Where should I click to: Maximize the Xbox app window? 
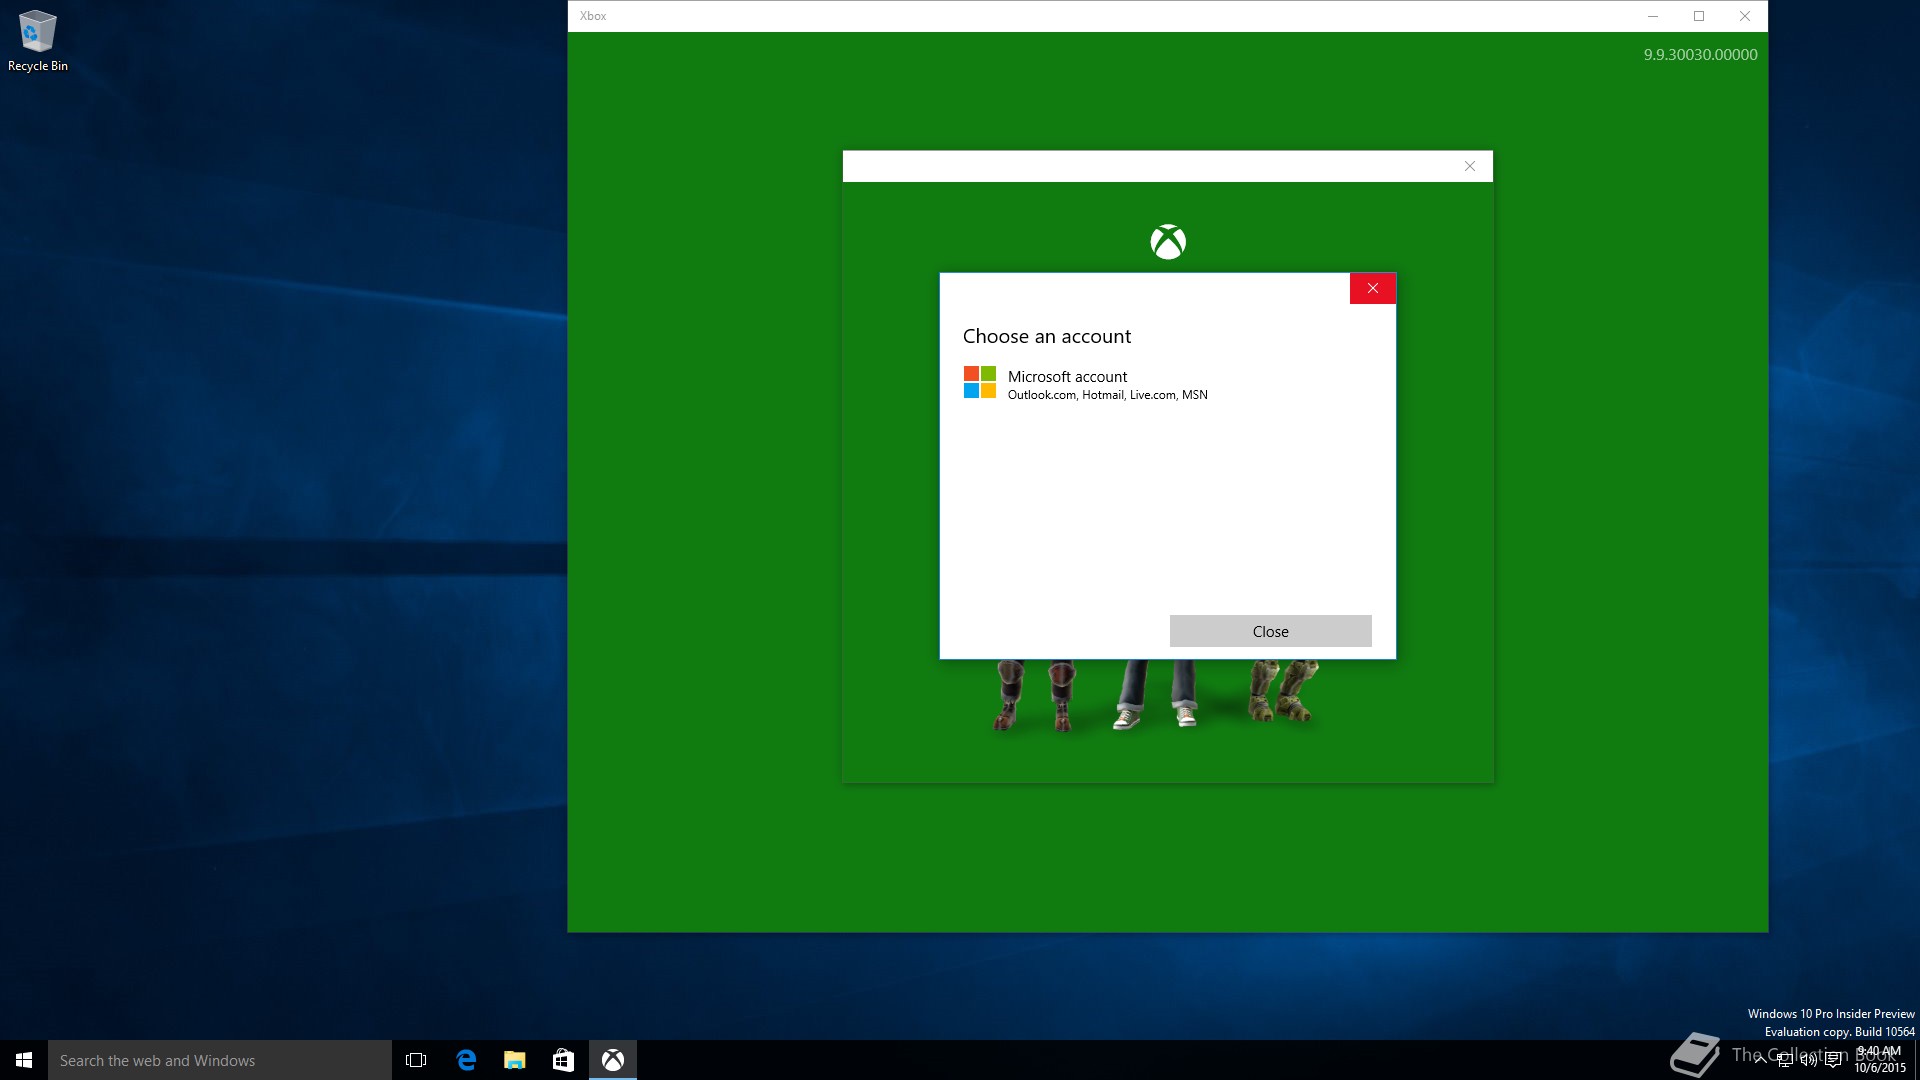click(1698, 16)
